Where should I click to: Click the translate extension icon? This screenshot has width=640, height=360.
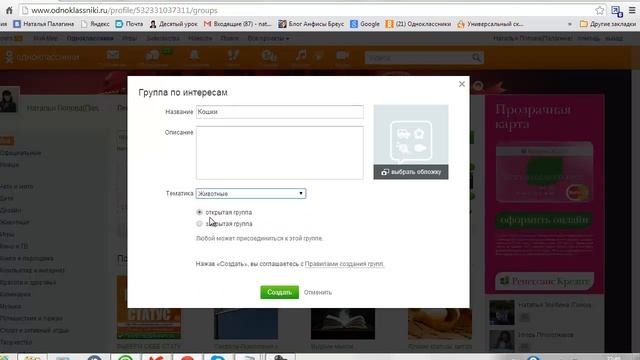617,11
